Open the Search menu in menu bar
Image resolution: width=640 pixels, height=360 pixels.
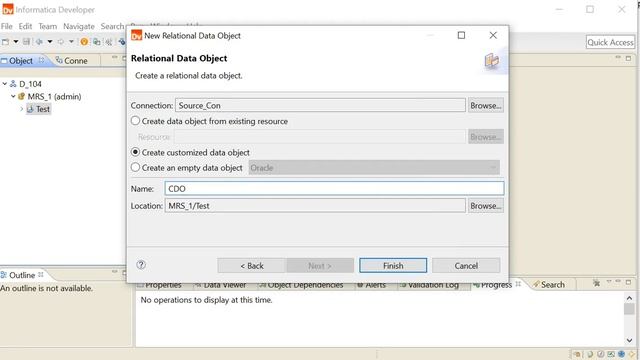pyautogui.click(x=112, y=26)
